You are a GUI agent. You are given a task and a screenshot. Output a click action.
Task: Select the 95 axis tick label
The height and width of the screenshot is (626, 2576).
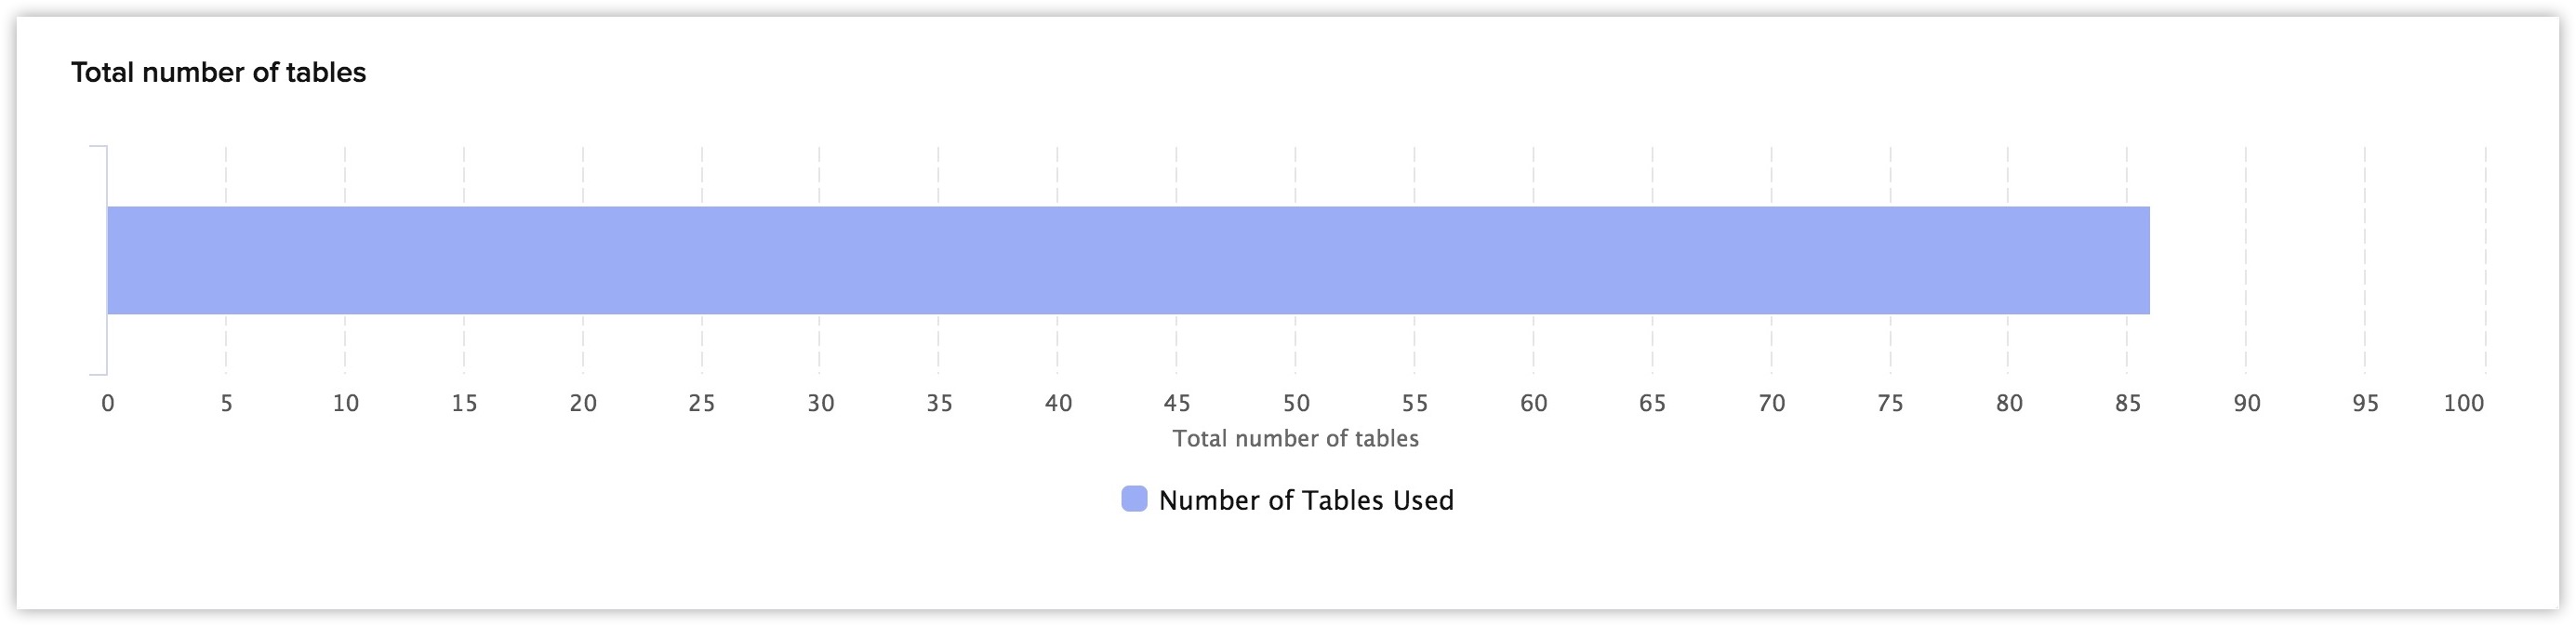point(2365,403)
